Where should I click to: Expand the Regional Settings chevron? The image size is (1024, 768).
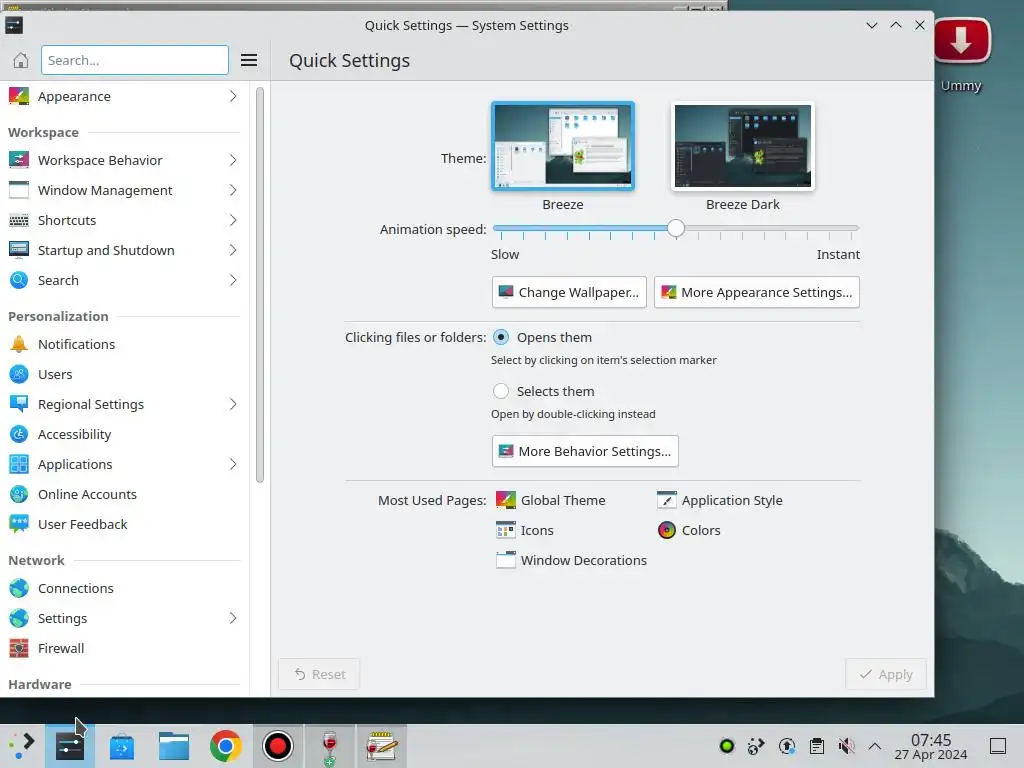233,404
